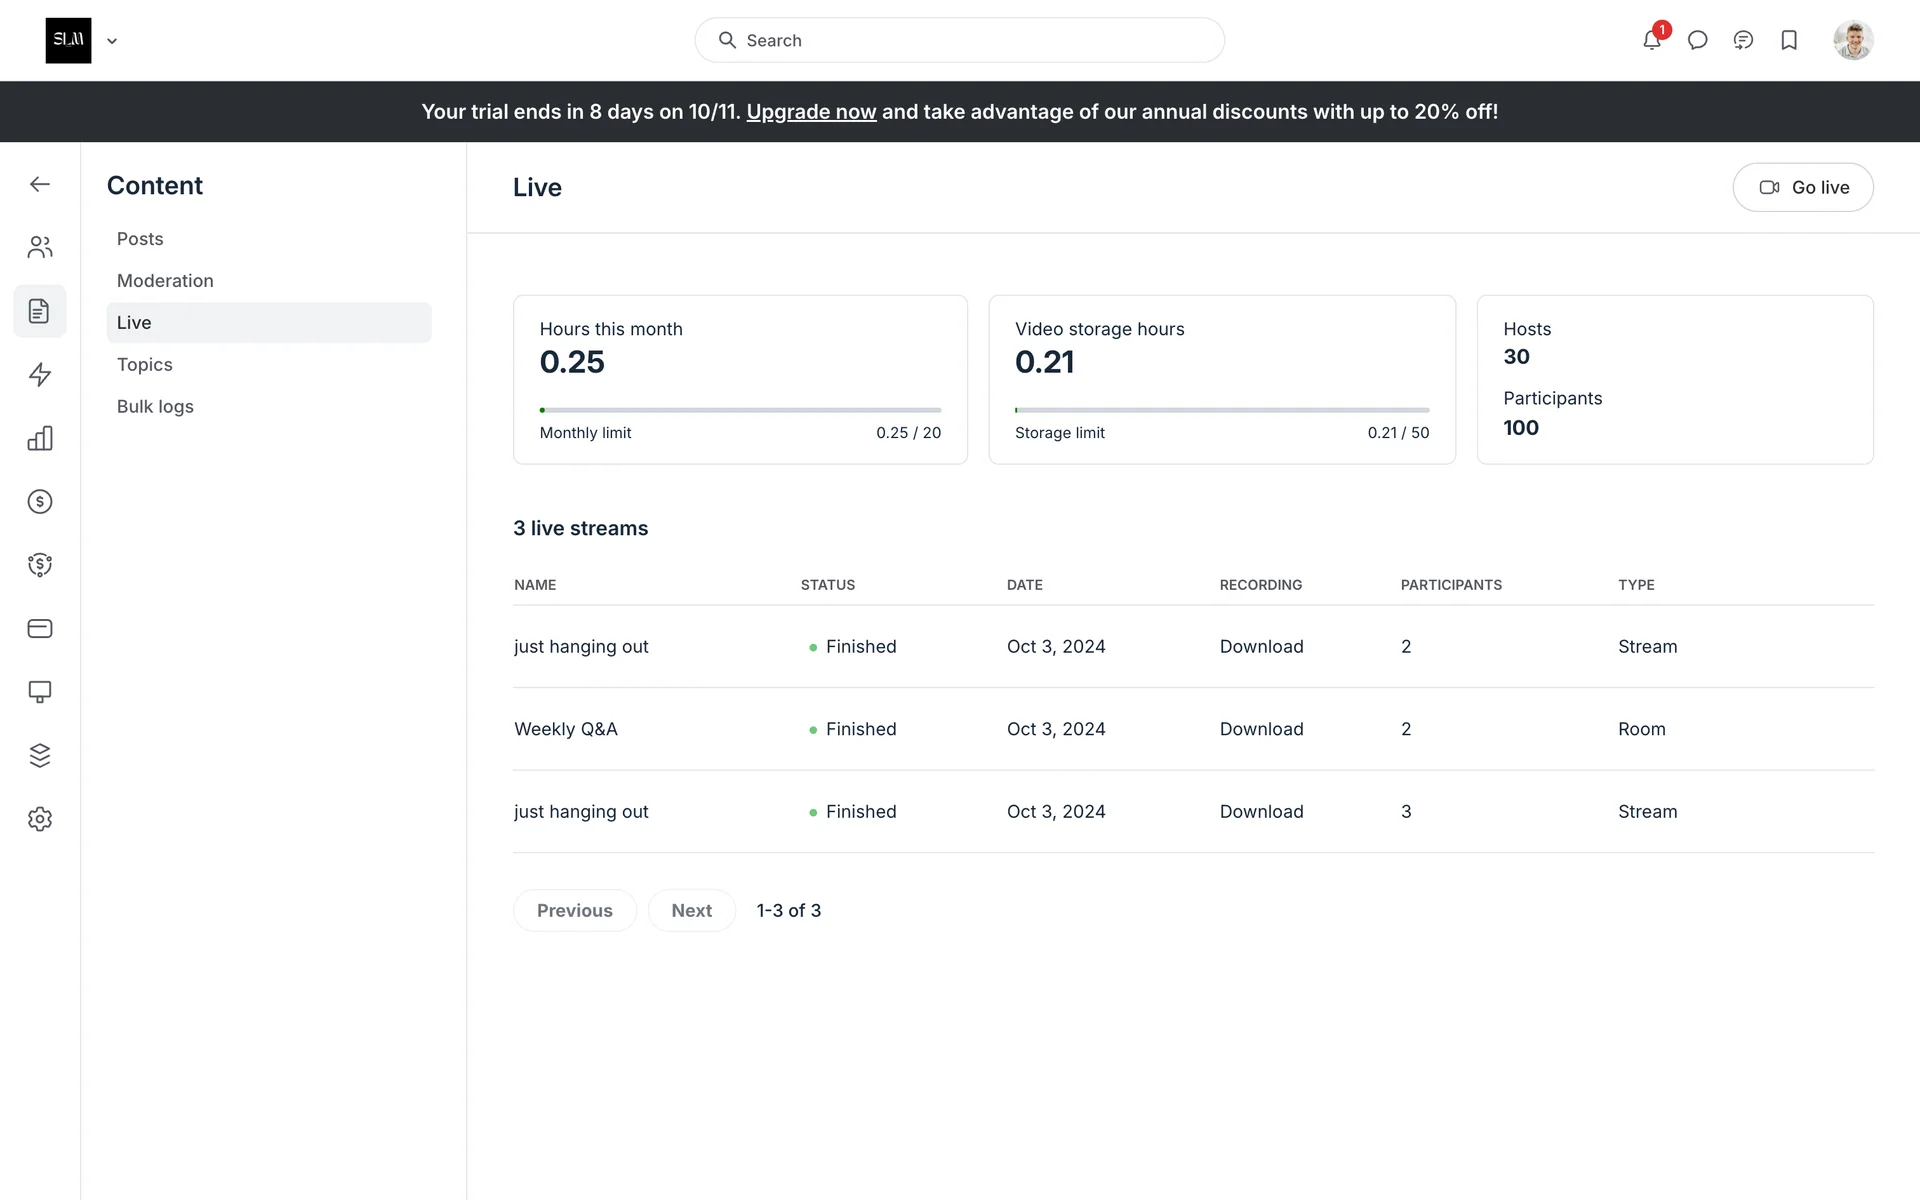Click the dollar sign circle icon
The image size is (1920, 1200).
pyautogui.click(x=40, y=502)
